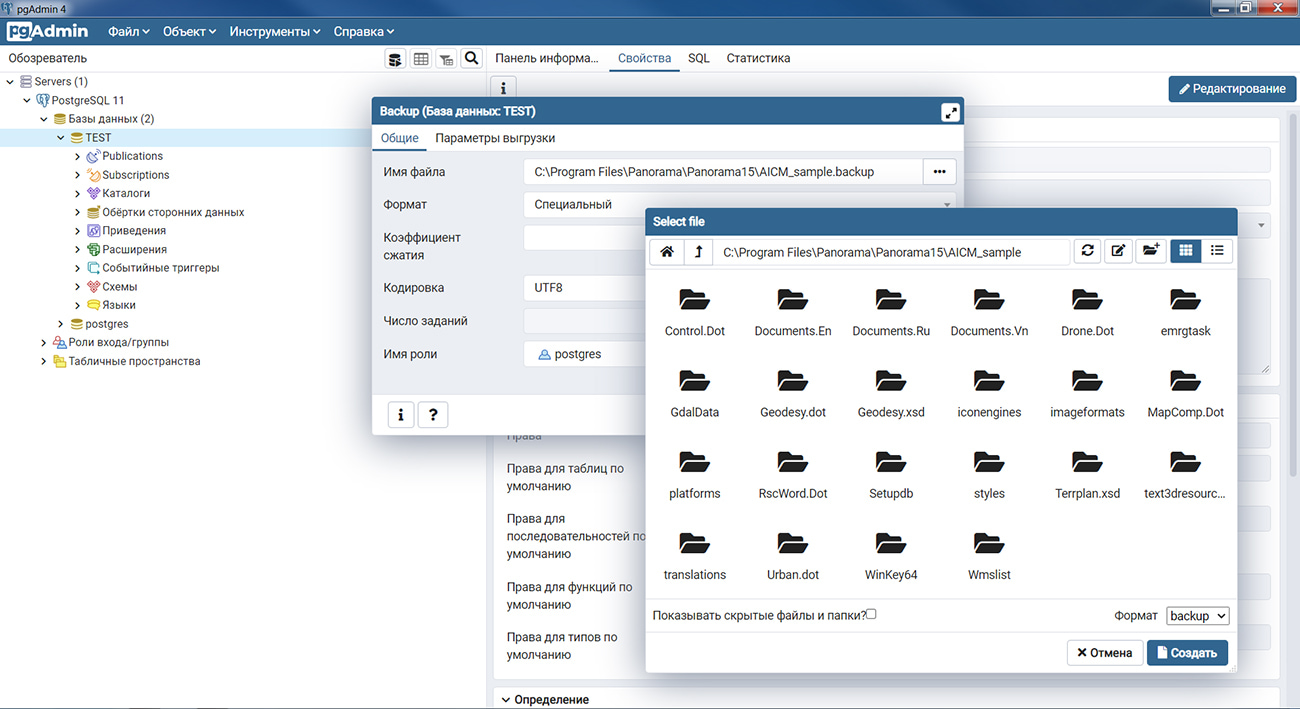This screenshot has width=1300, height=709.
Task: Click the Создать button
Action: pos(1186,653)
